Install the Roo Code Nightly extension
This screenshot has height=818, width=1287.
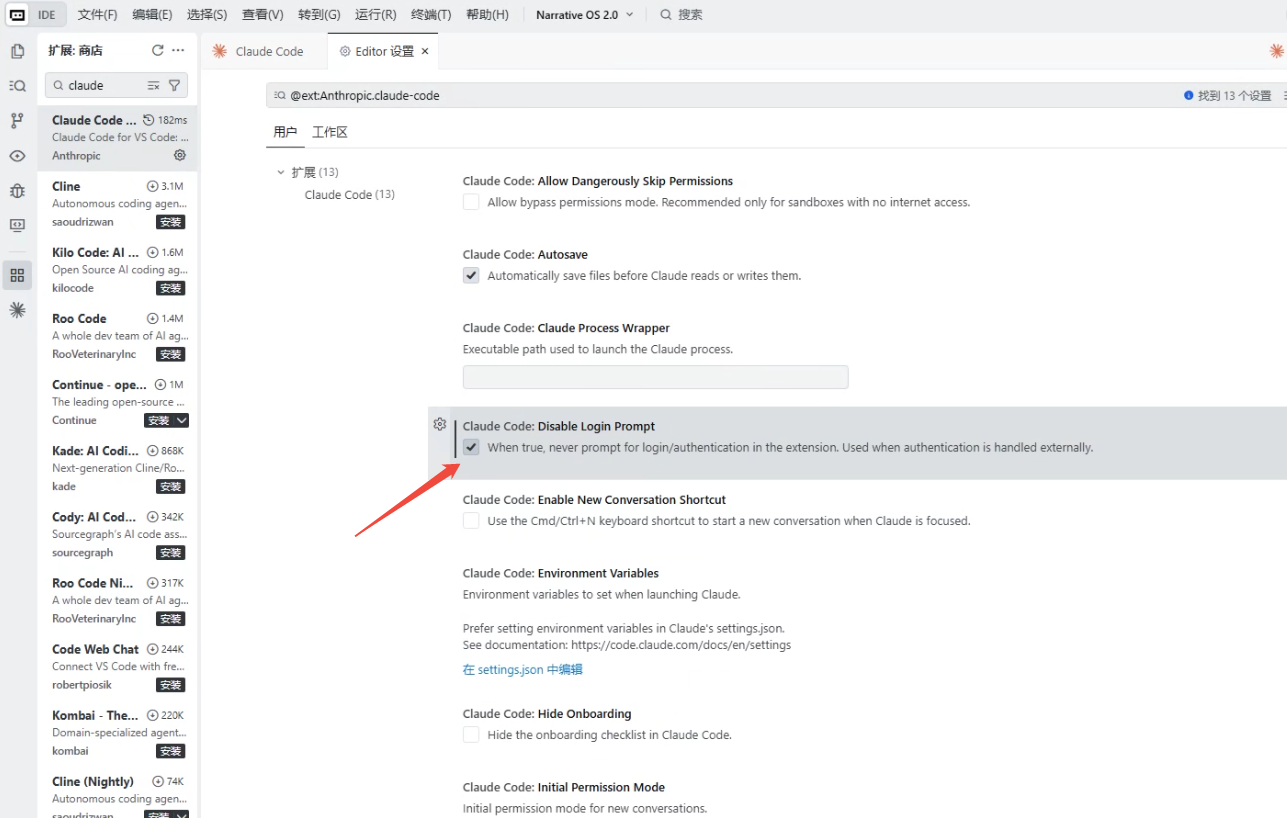tap(171, 619)
